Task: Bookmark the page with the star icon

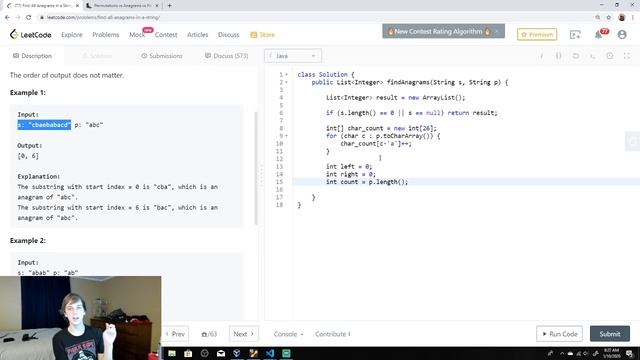Action: point(609,18)
